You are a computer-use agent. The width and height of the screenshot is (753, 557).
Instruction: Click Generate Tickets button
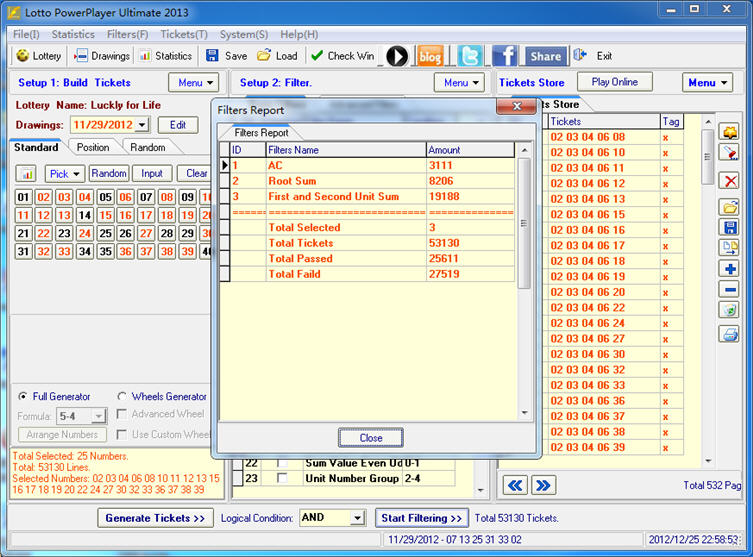[x=155, y=518]
